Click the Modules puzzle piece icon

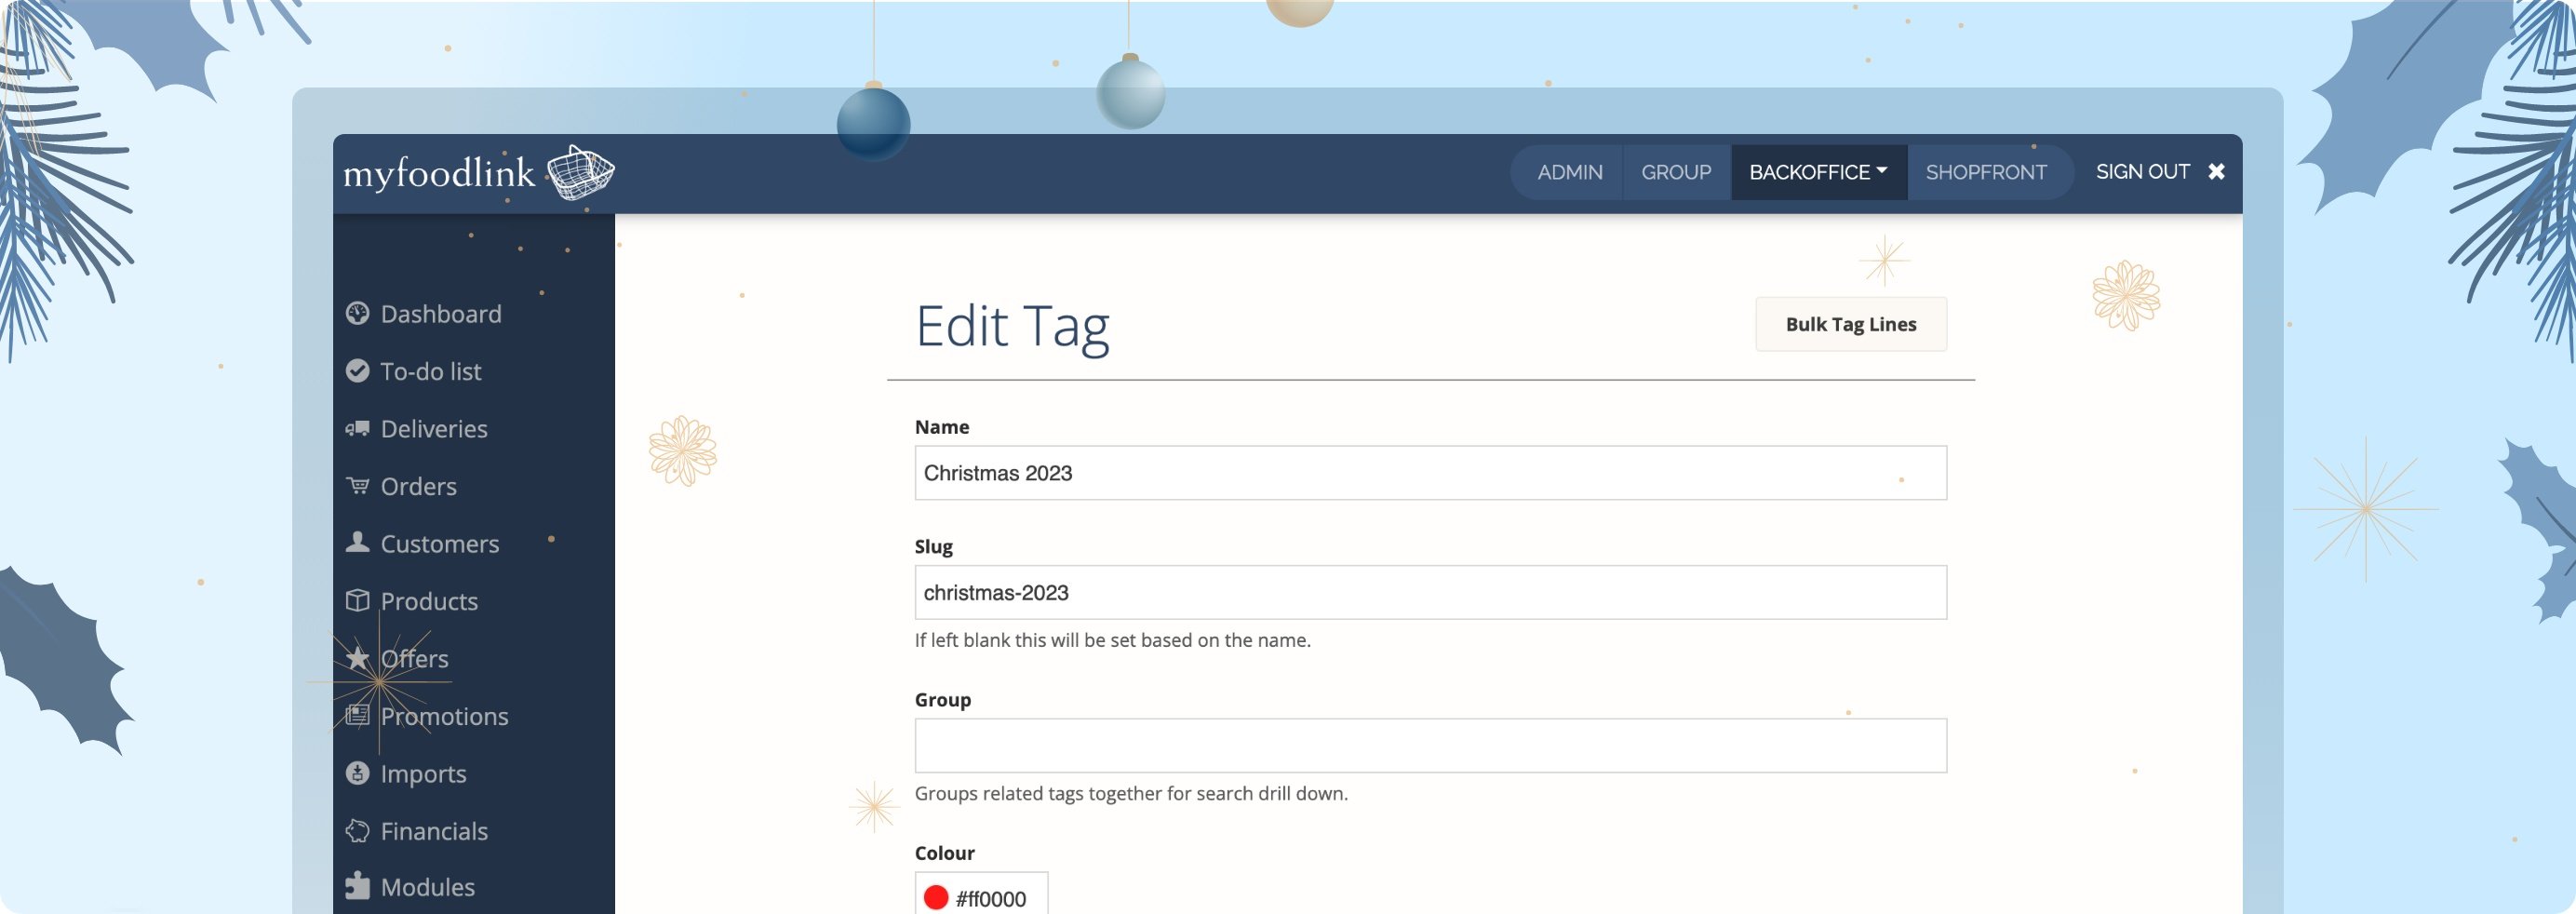(357, 886)
